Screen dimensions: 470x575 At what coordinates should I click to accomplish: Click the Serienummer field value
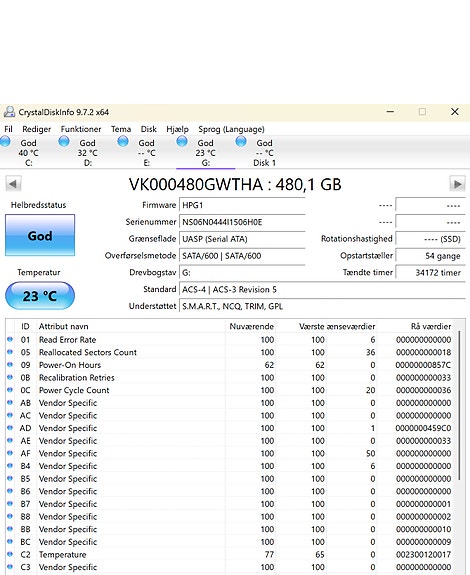click(x=242, y=222)
